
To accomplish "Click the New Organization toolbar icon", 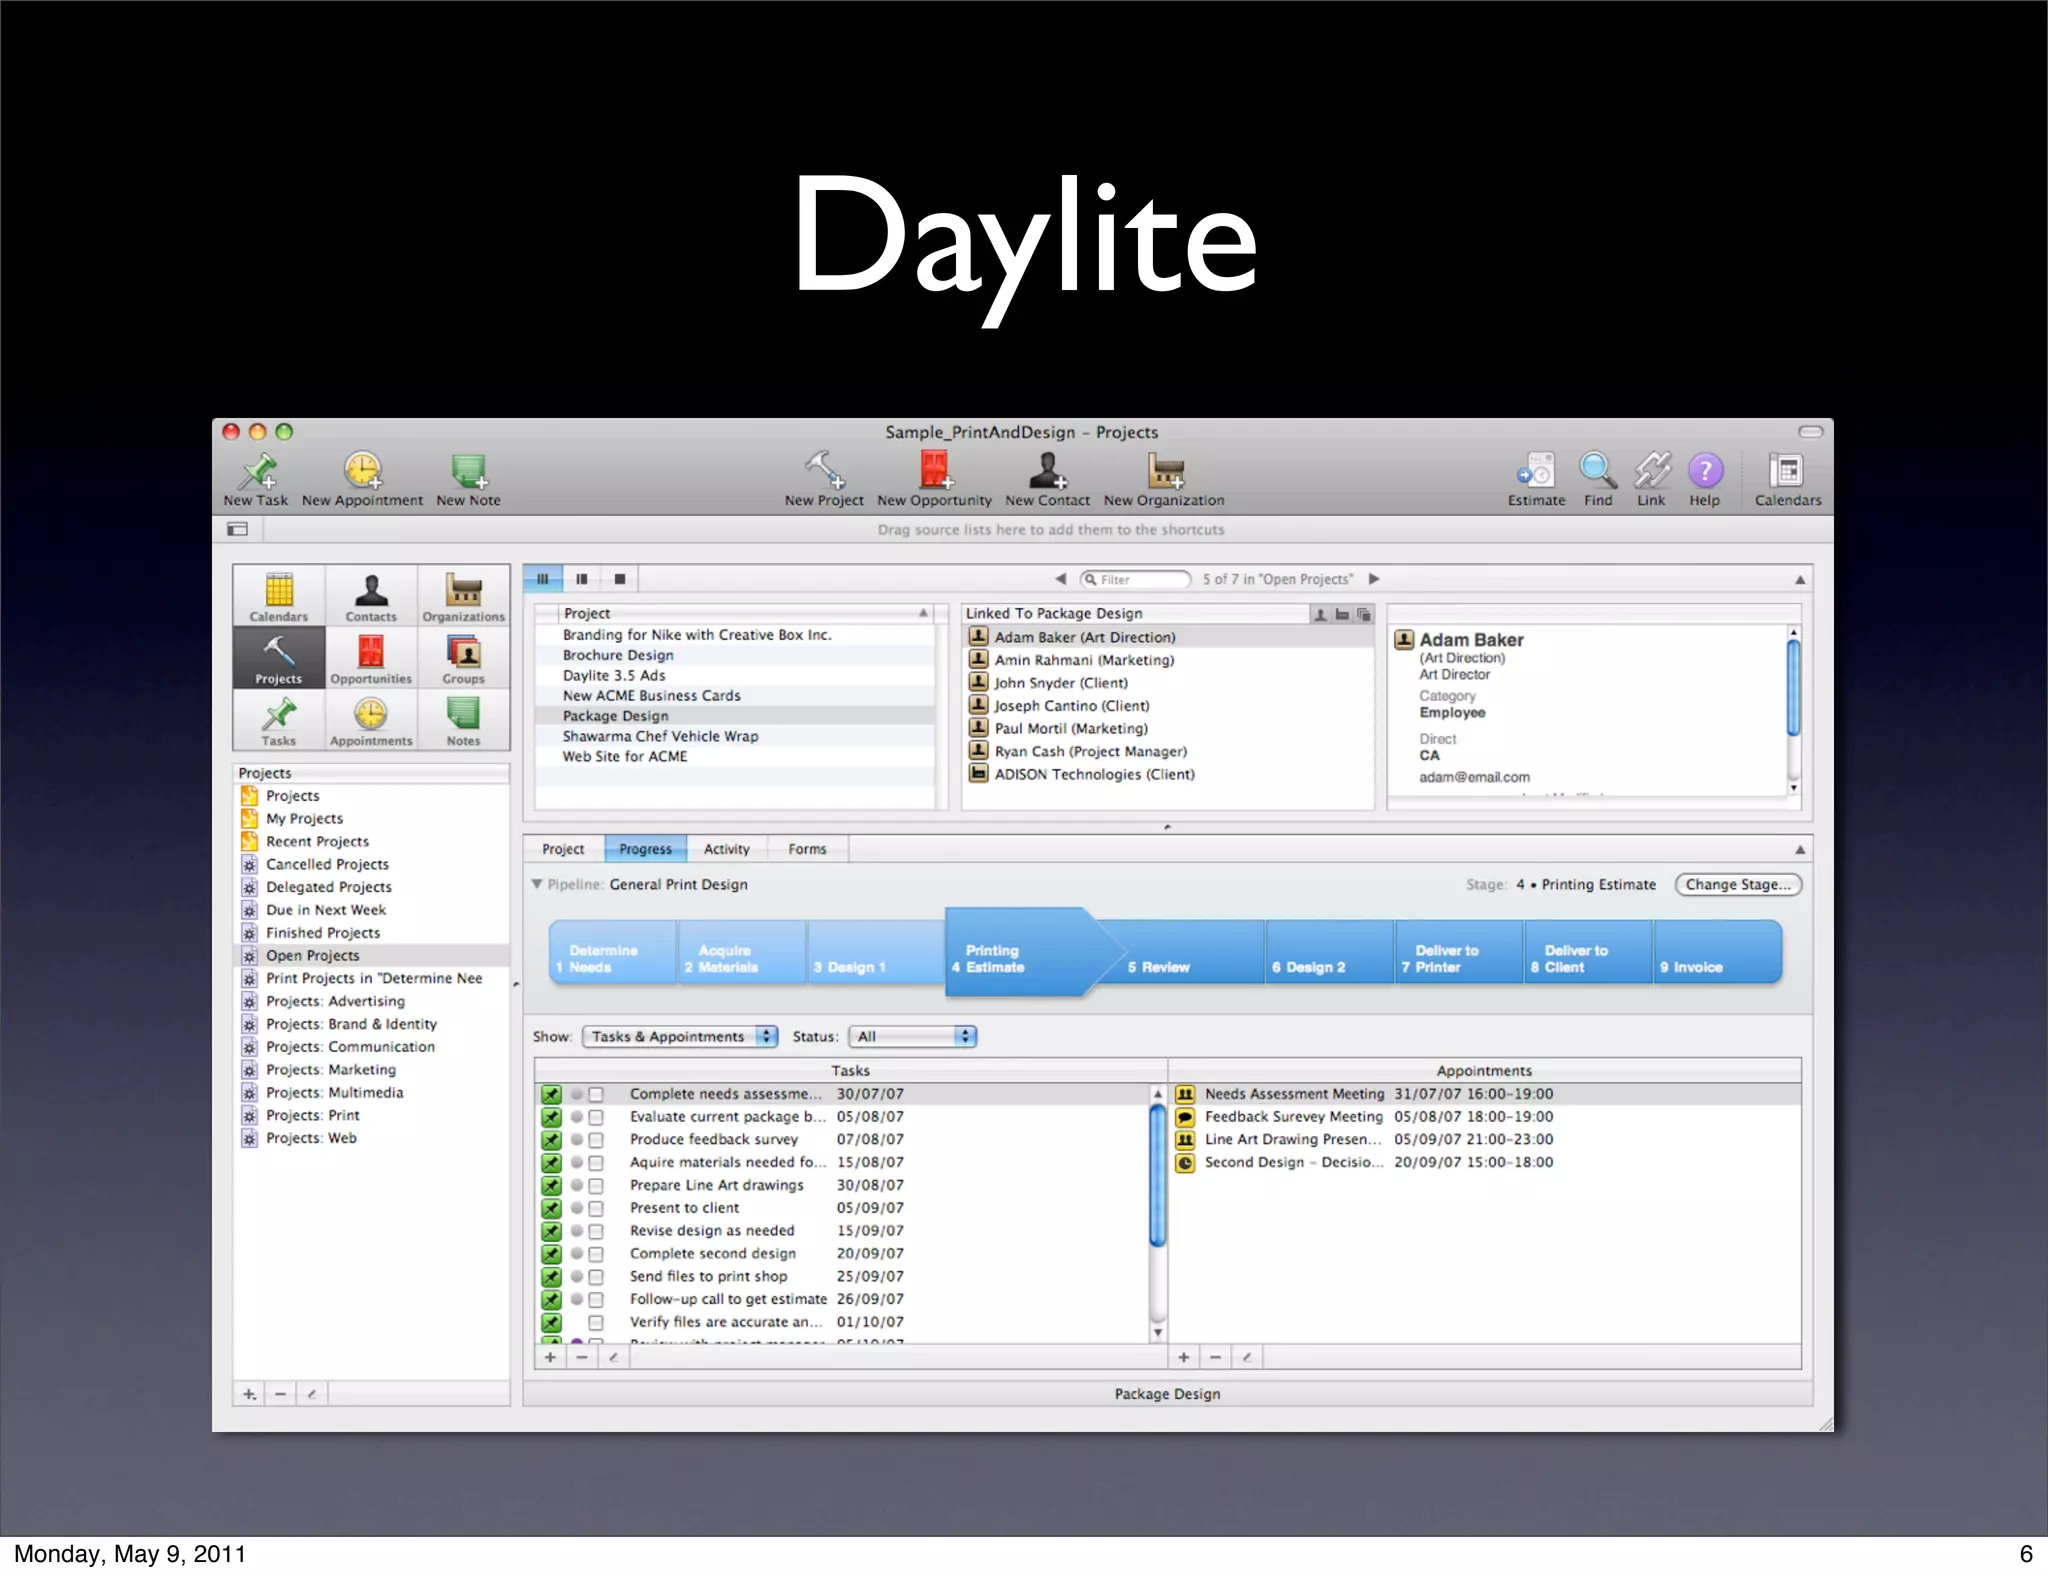I will pos(1164,479).
